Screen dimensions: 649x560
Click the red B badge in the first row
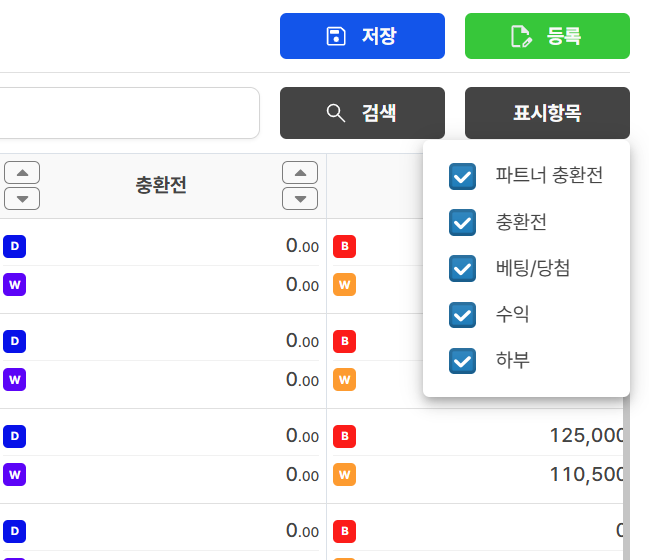[x=344, y=246]
